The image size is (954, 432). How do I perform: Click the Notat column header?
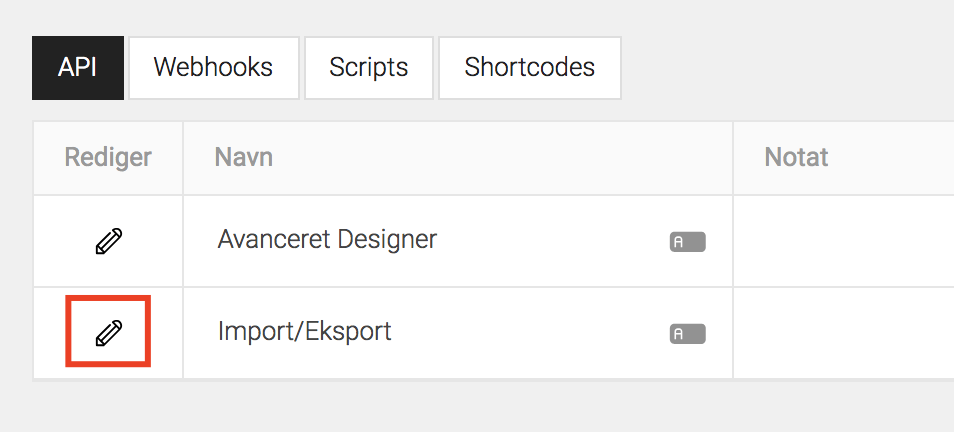pyautogui.click(x=796, y=158)
